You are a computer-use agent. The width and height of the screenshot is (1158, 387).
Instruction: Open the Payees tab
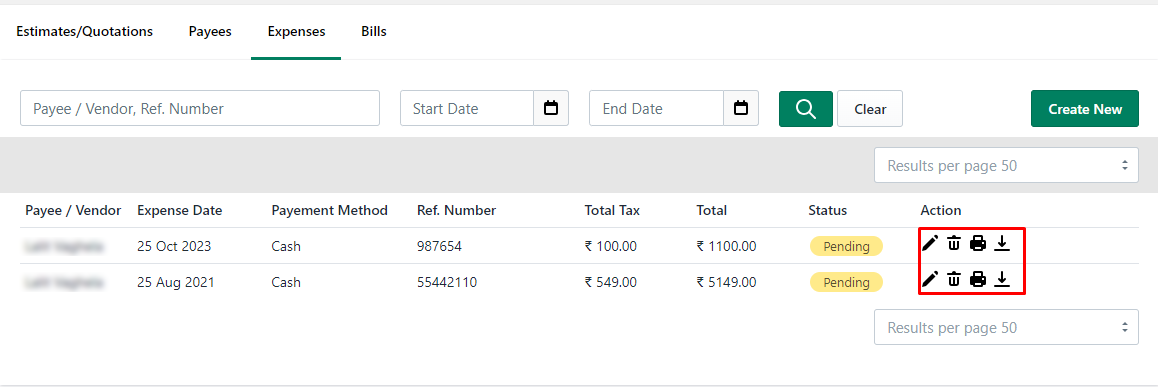click(210, 32)
